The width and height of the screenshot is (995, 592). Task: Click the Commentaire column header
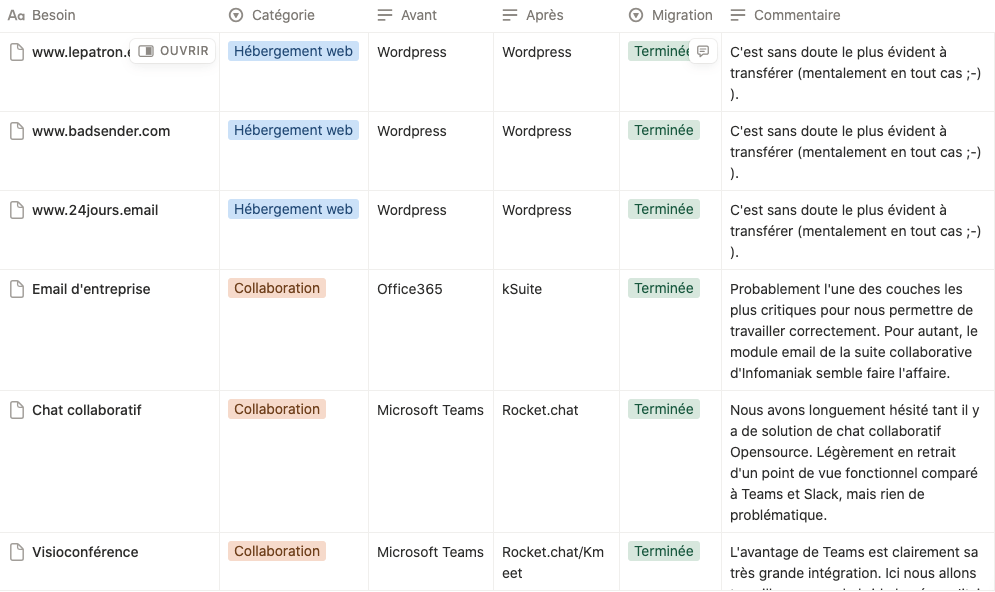[x=796, y=15]
